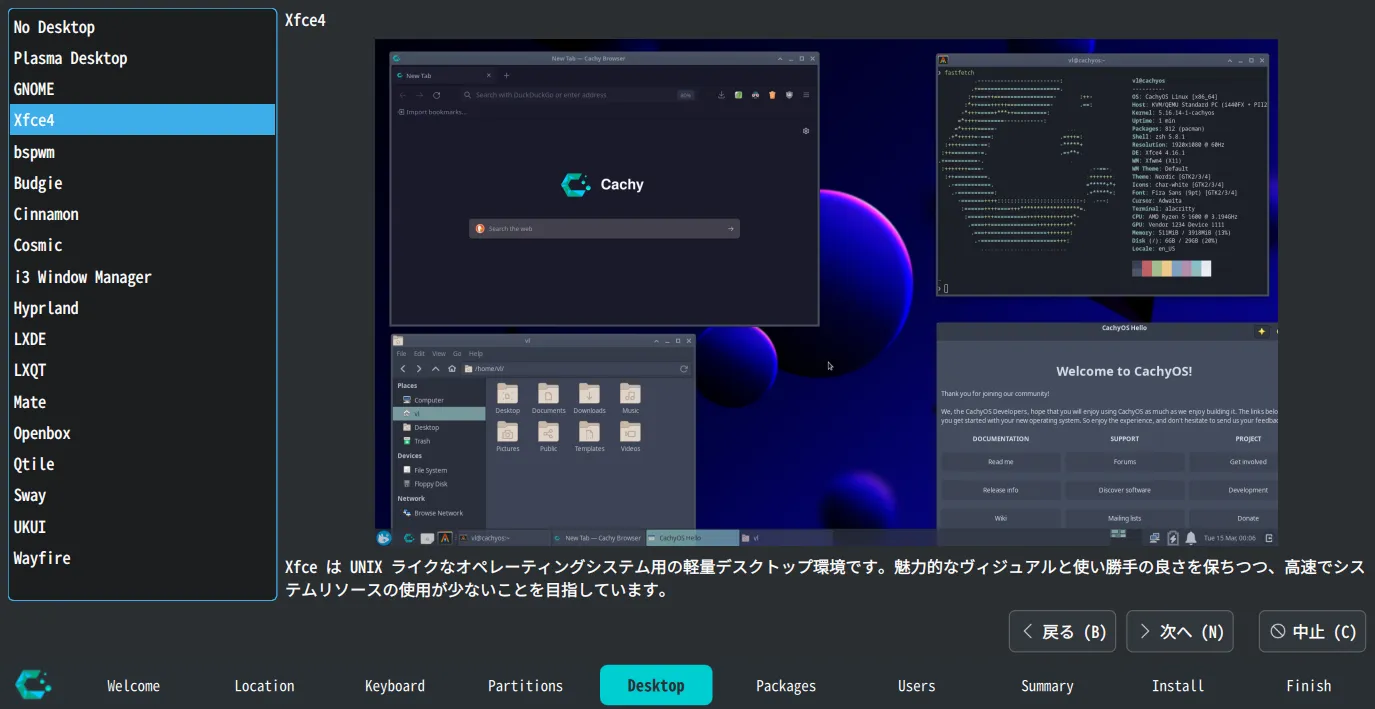Pick the LXDE desktop

142,339
